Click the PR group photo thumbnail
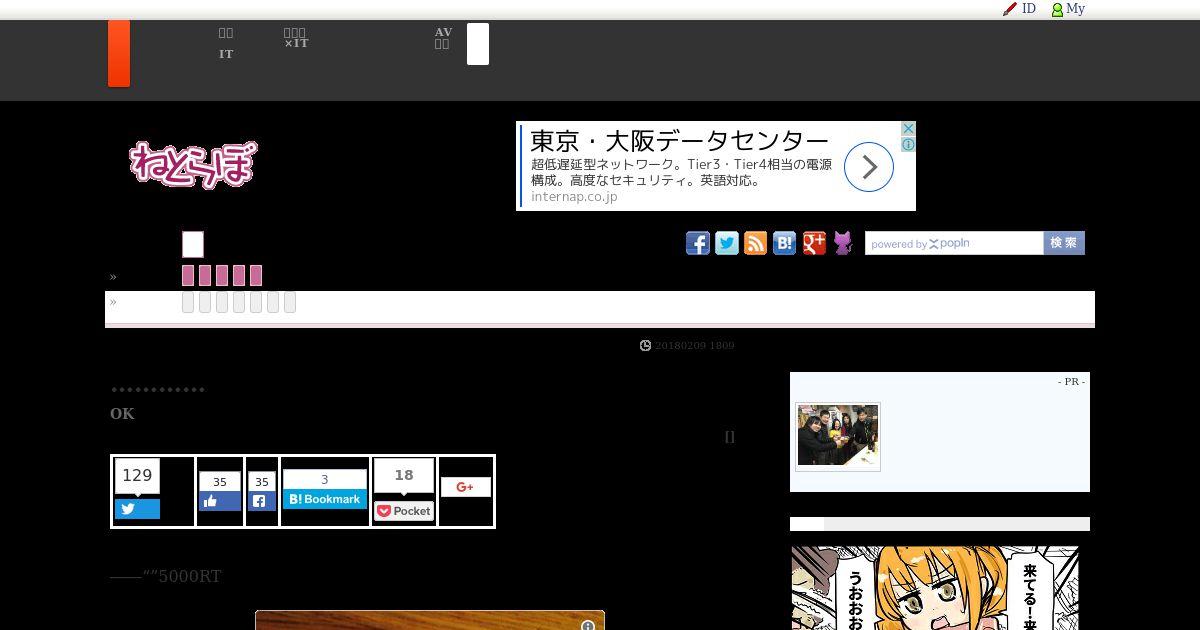The image size is (1200, 630). point(838,436)
